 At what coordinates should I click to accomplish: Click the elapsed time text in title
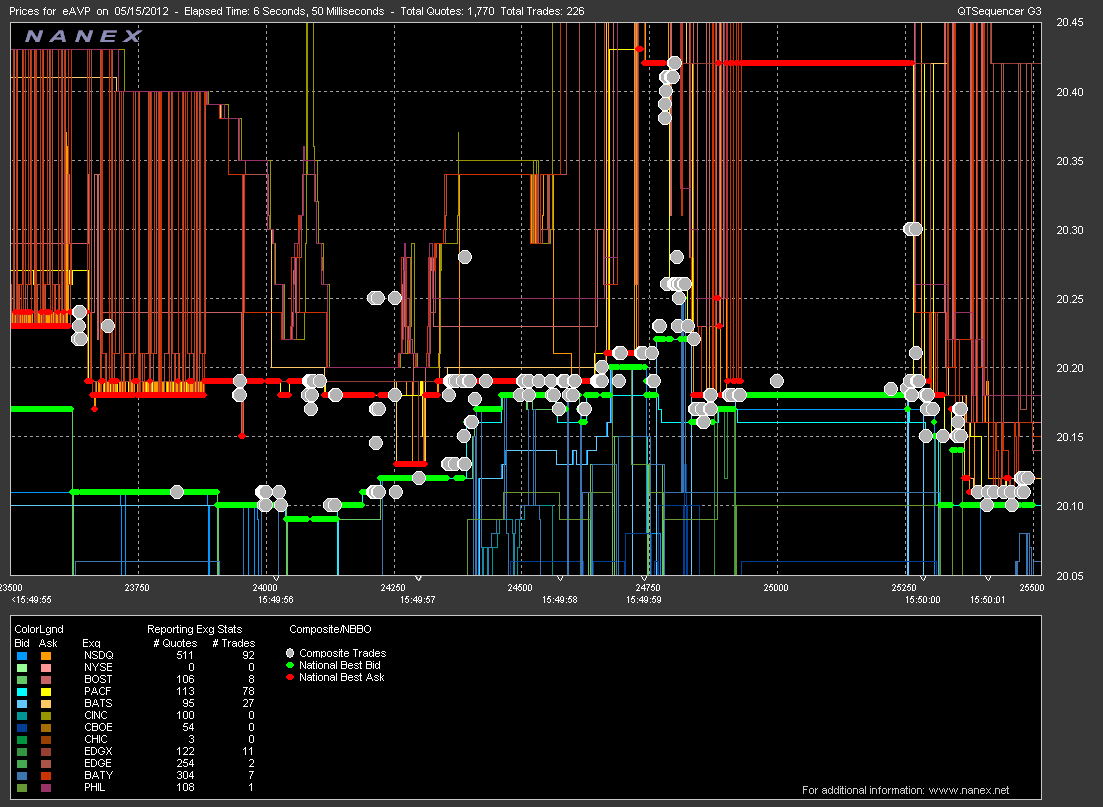[x=284, y=11]
